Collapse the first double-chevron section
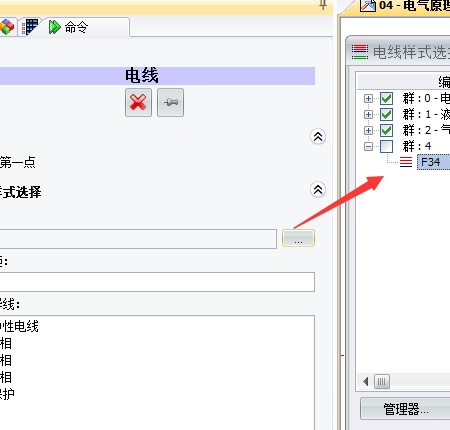The width and height of the screenshot is (450, 430). [x=318, y=137]
